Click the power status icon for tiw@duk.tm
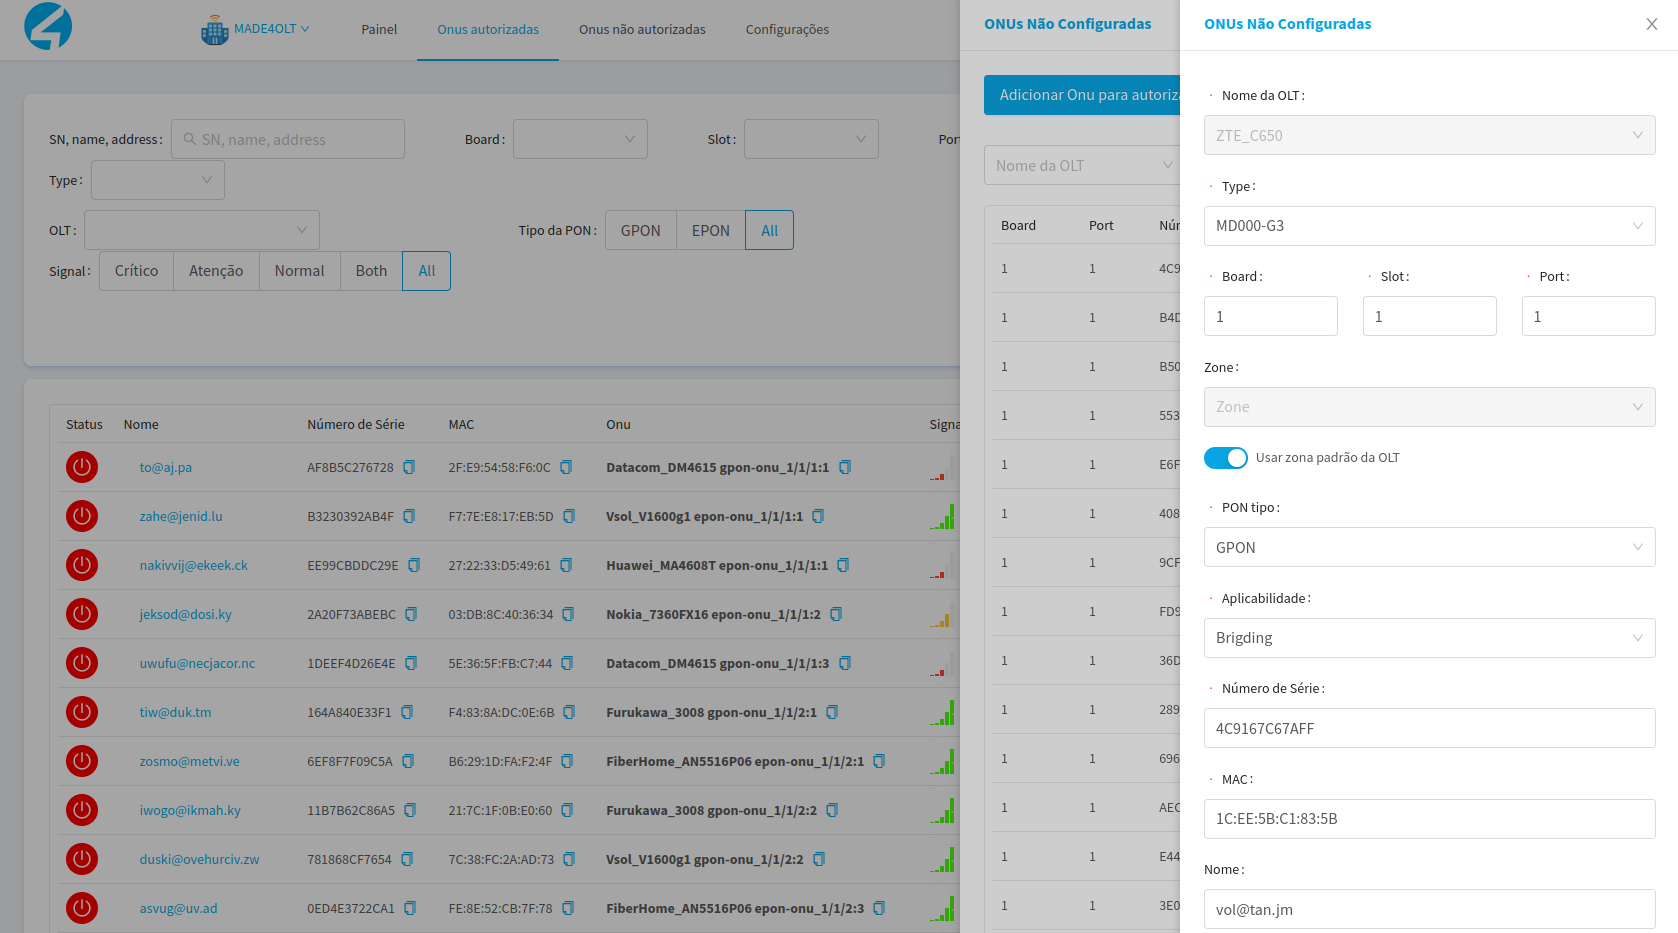 [82, 712]
